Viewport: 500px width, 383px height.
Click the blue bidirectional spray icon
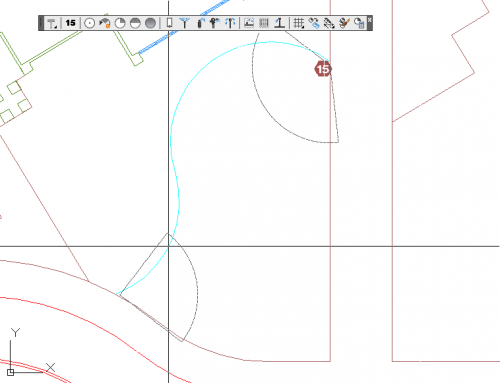(230, 23)
